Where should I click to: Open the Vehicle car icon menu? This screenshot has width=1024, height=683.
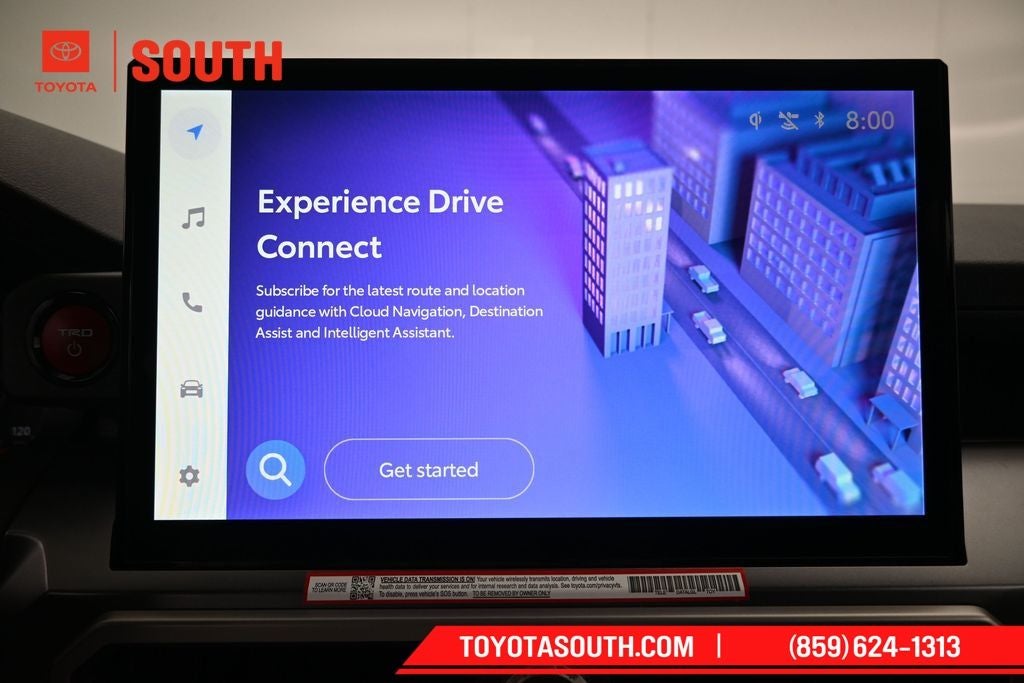coord(191,389)
